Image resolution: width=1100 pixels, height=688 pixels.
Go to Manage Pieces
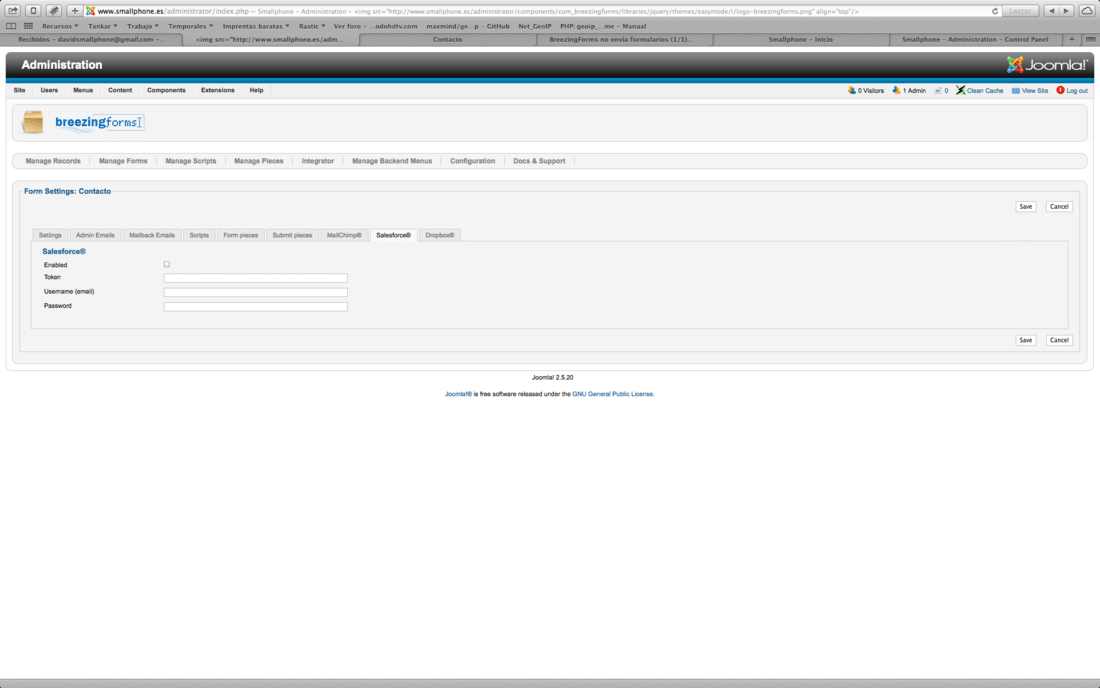259,161
